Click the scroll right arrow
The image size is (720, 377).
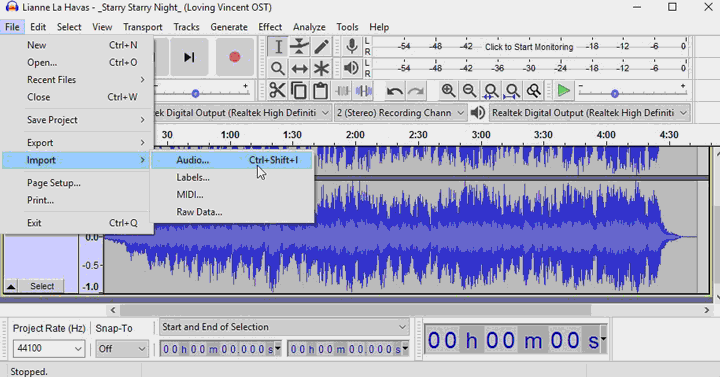[707, 310]
